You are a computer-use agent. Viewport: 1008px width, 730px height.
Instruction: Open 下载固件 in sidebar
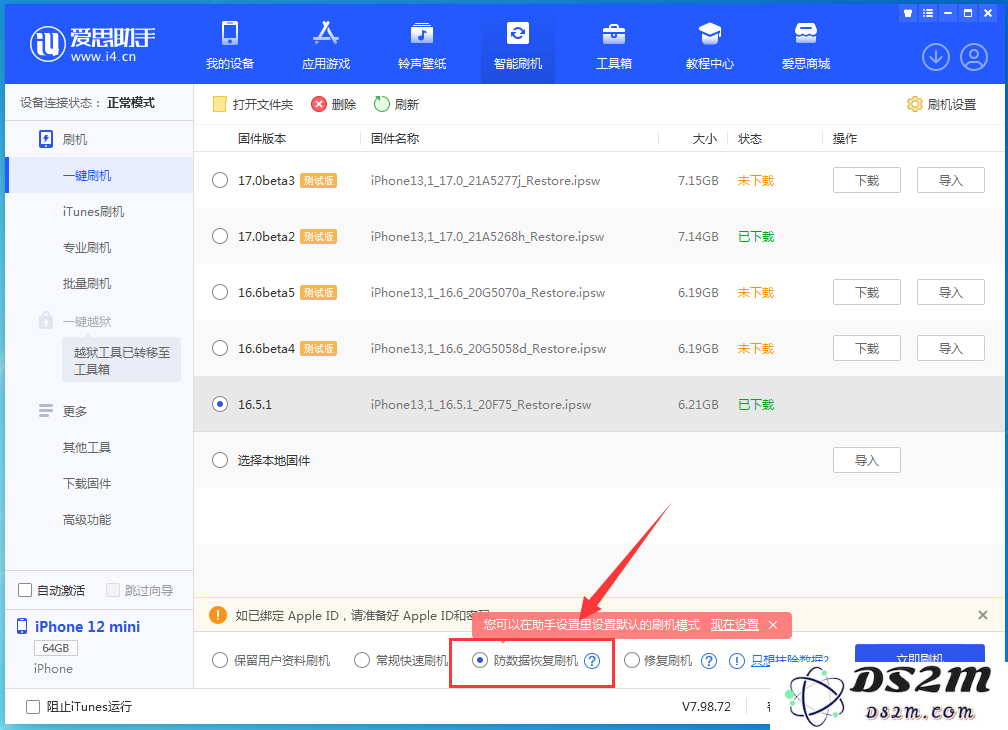pos(87,483)
